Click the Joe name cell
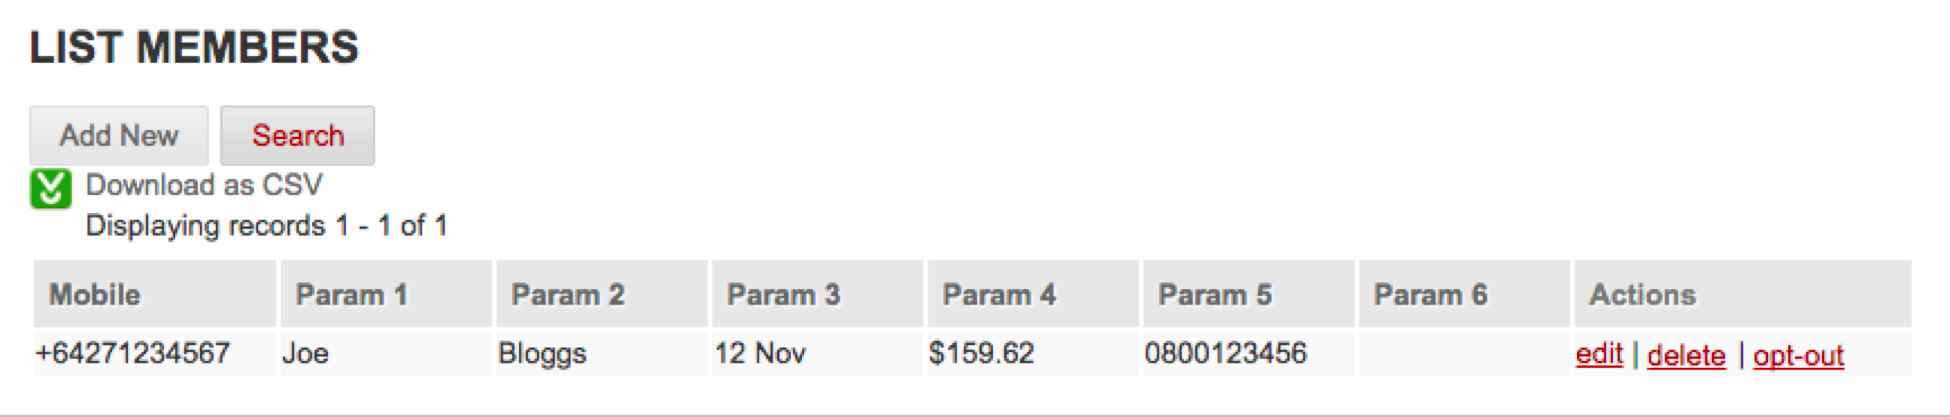1950x417 pixels. point(306,353)
